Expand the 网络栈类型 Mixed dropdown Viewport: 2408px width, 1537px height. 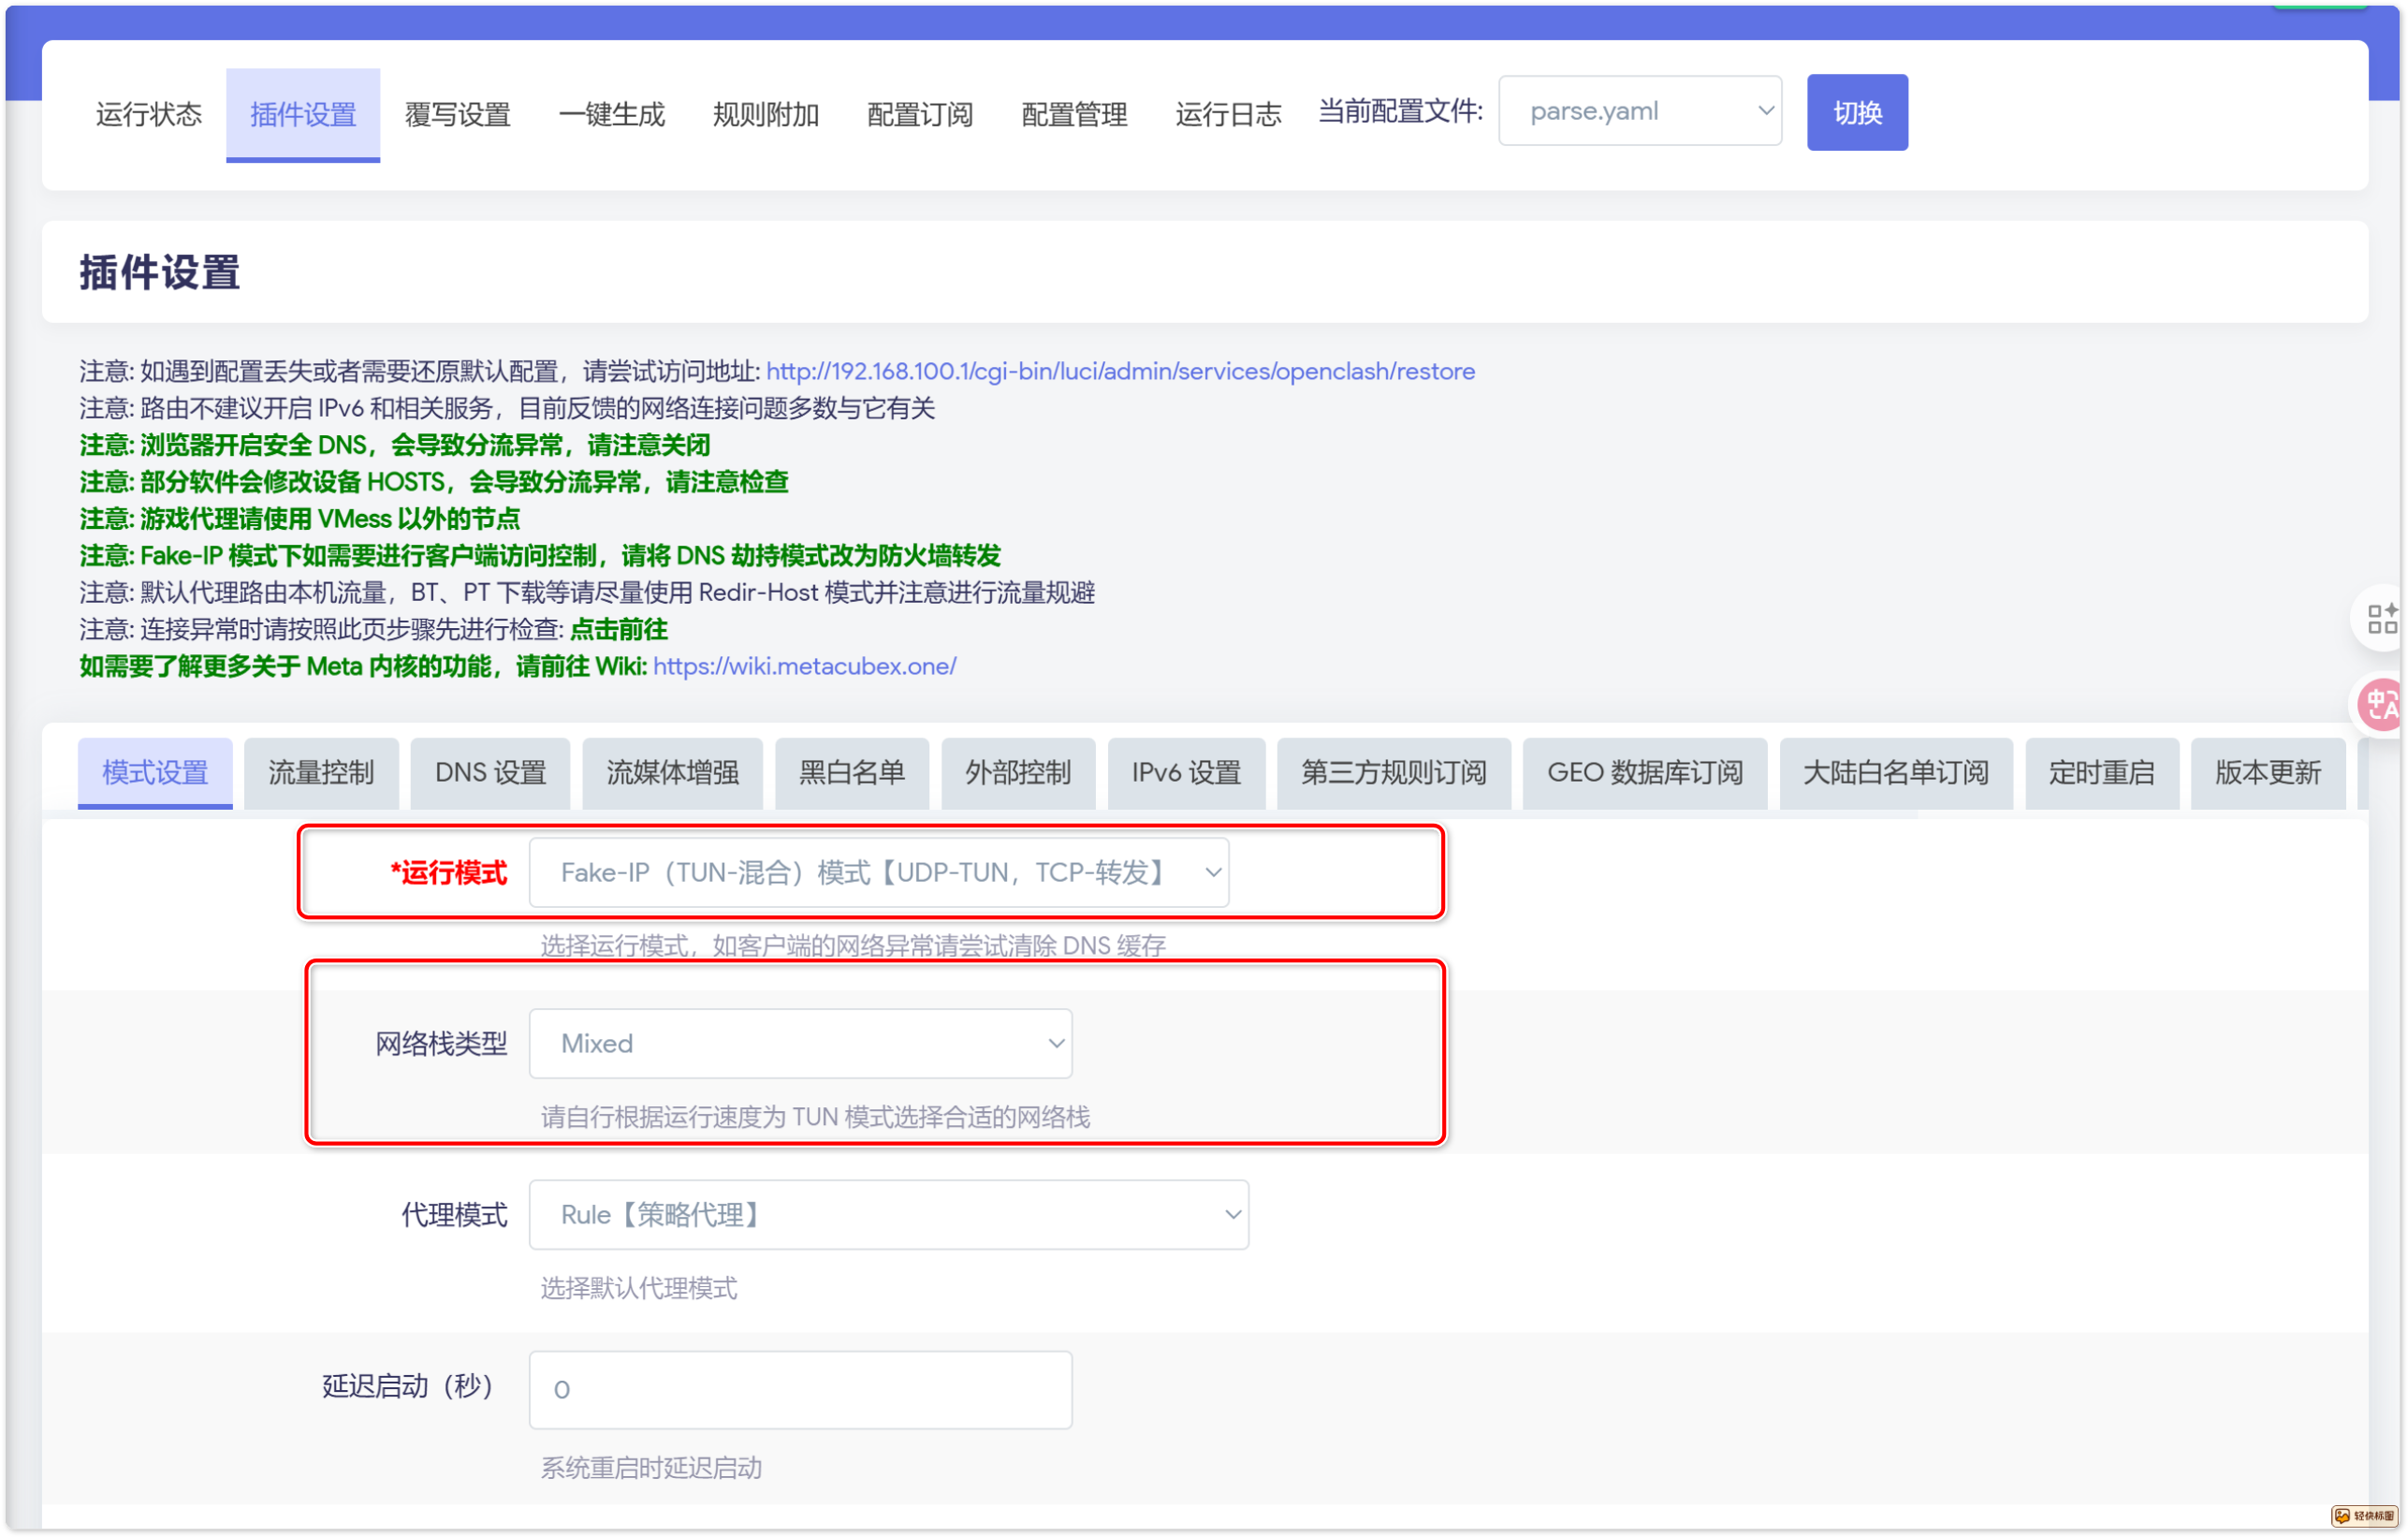(800, 1044)
